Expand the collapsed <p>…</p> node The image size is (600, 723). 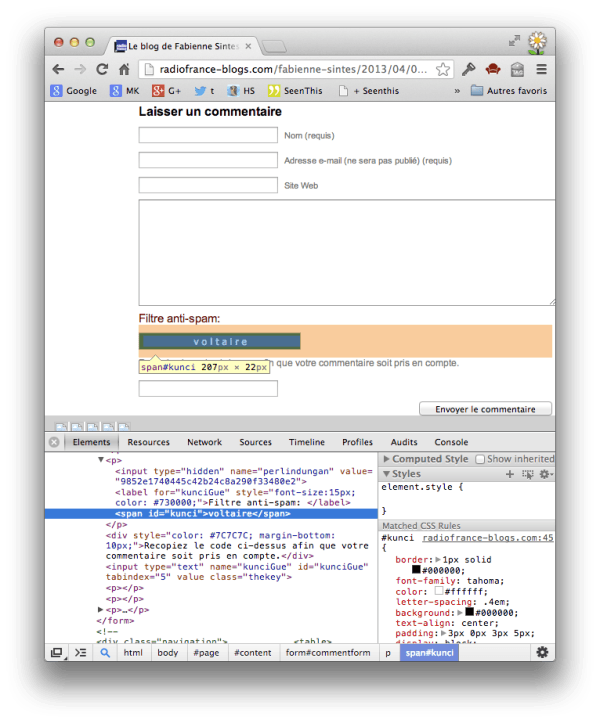[101, 609]
